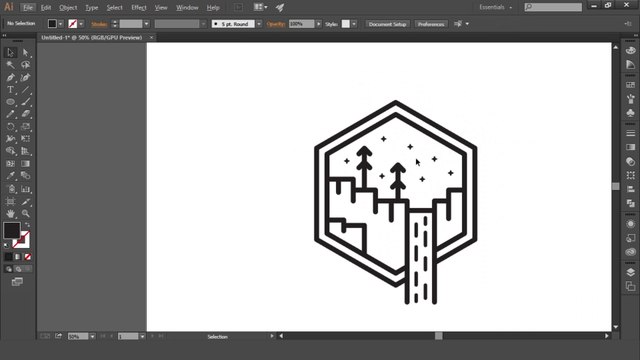Viewport: 640px width, 360px height.
Task: Set paint mode to Color
Action: [9, 257]
